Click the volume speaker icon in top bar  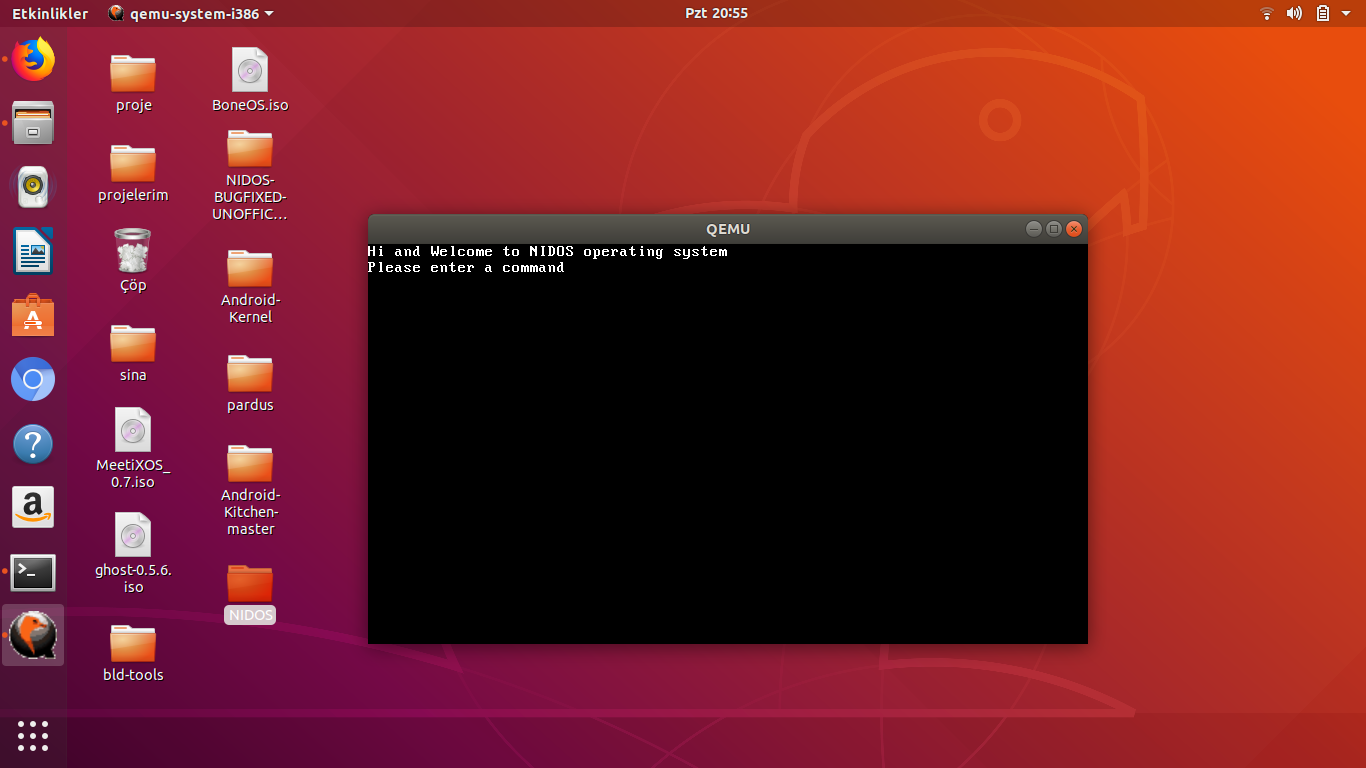(x=1294, y=13)
